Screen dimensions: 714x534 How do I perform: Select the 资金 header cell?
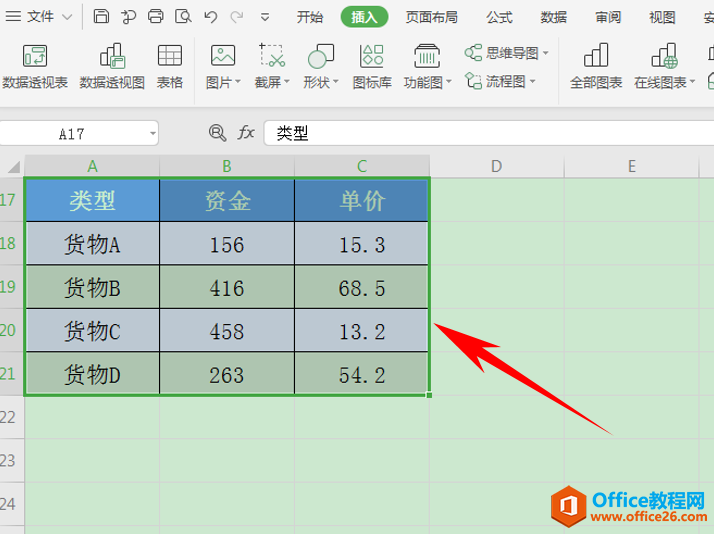(x=227, y=200)
